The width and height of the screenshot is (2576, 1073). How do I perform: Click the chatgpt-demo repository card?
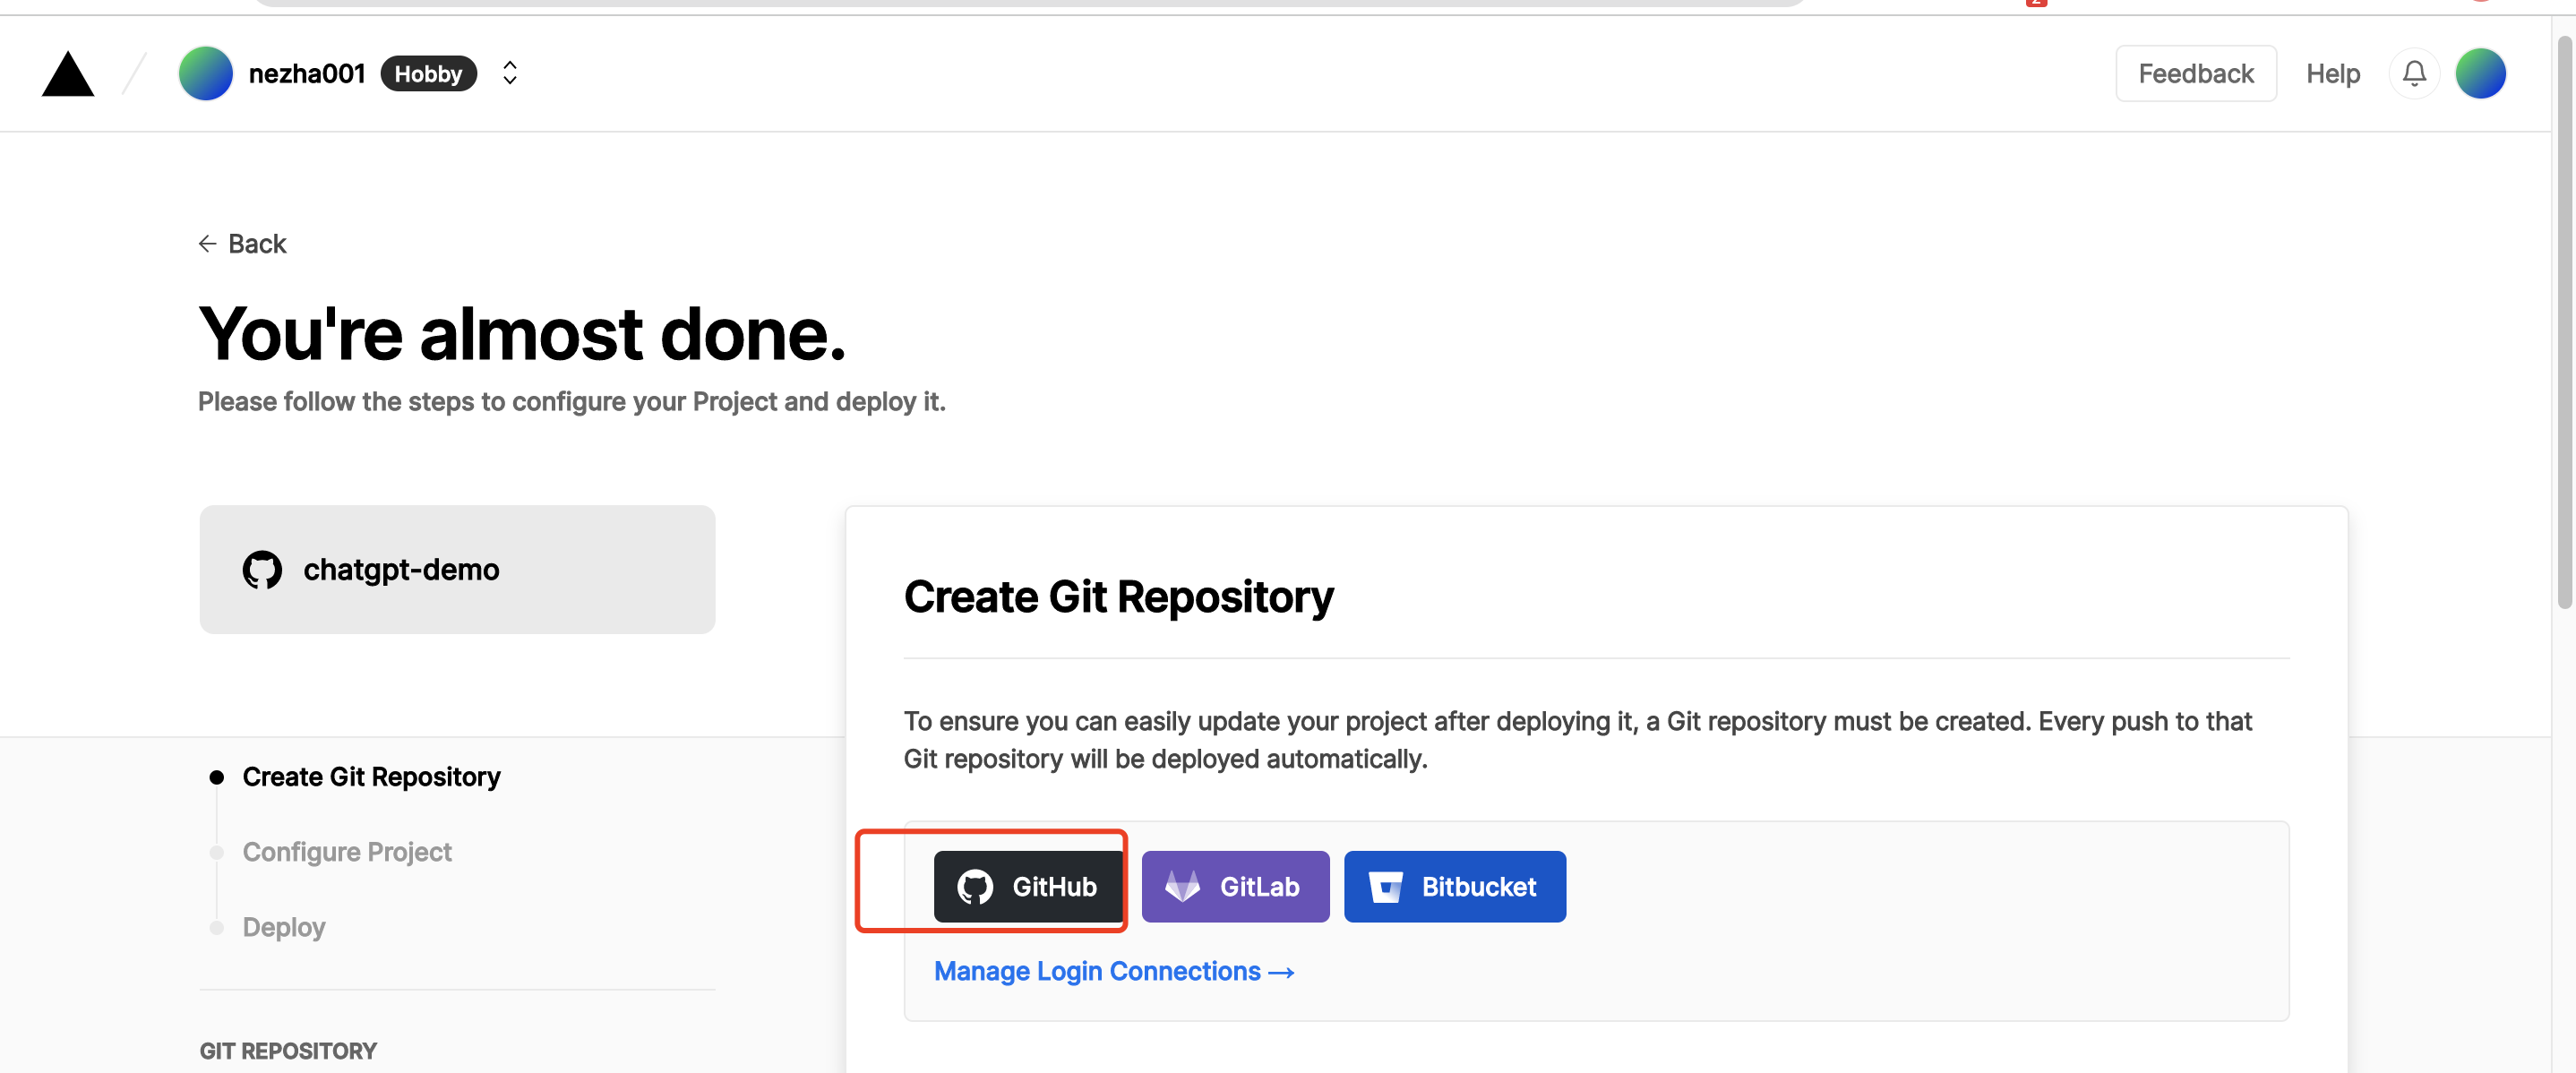[457, 569]
